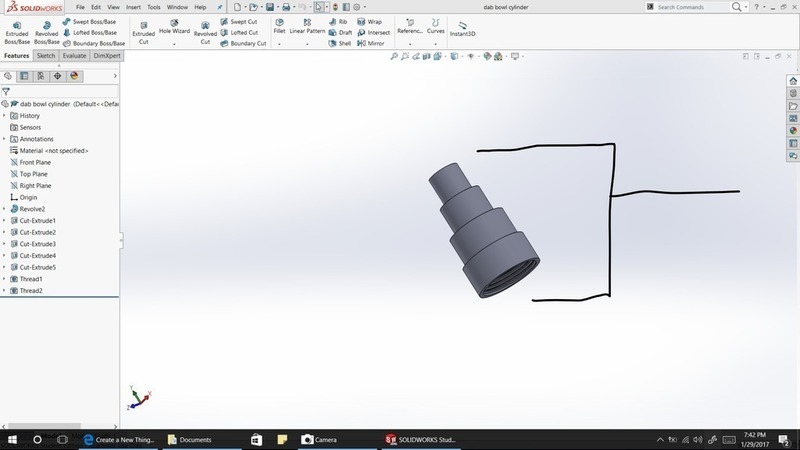Click the Search Commands field
Screen dimensions: 800x450
pyautogui.click(x=691, y=7)
